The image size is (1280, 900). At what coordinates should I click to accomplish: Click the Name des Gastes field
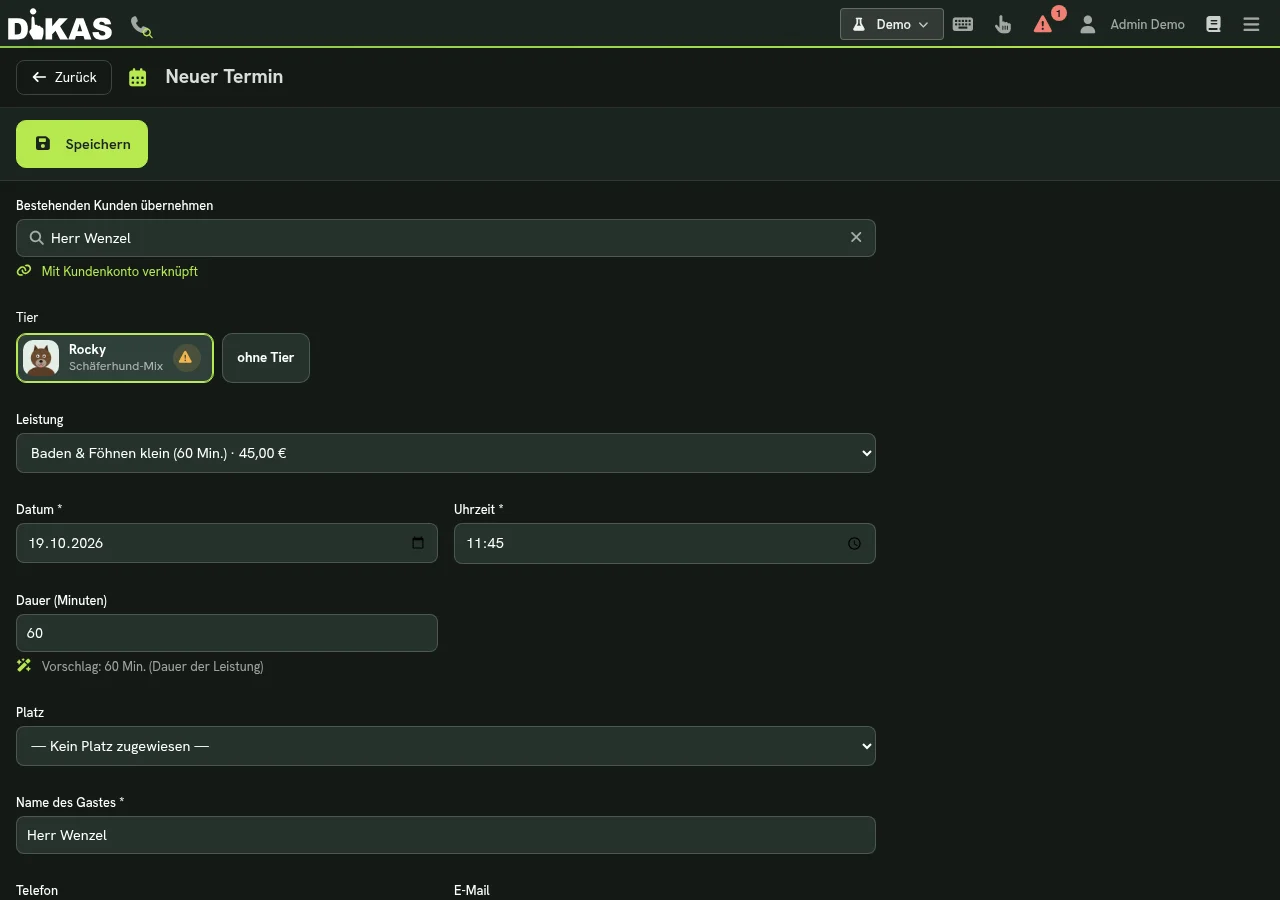(x=446, y=835)
